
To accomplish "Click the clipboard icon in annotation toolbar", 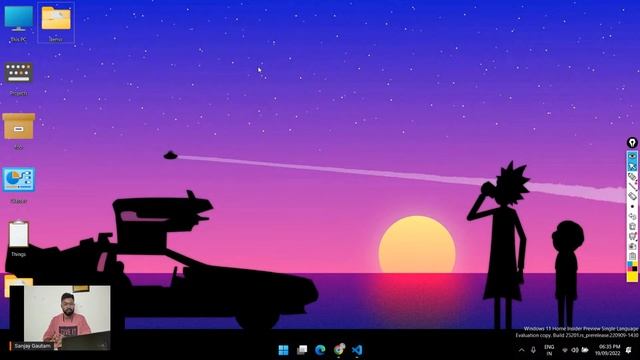I will pos(632,256).
